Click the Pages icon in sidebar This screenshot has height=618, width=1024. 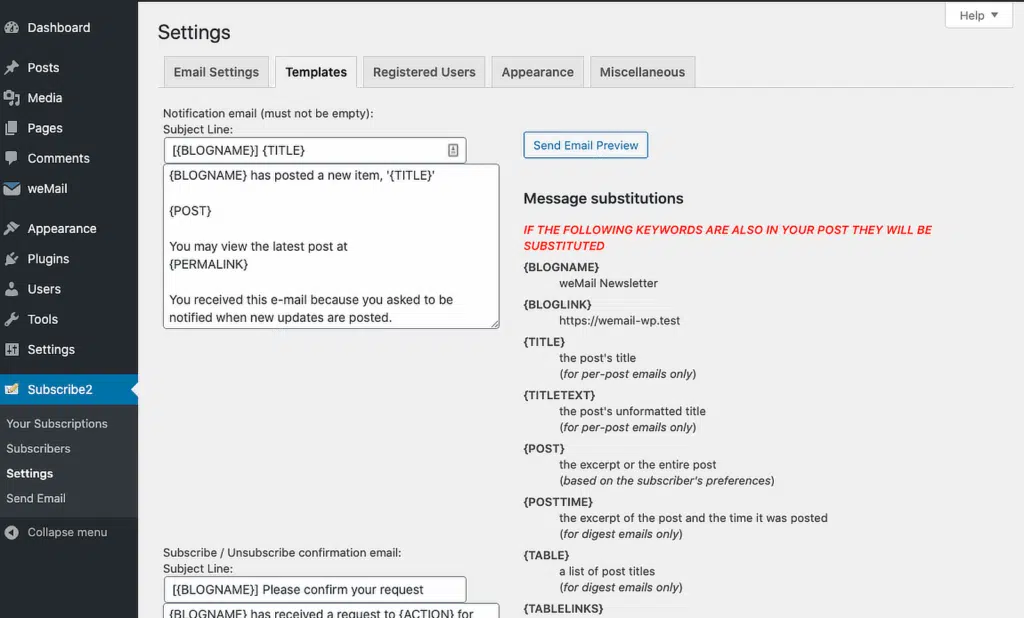pyautogui.click(x=12, y=128)
